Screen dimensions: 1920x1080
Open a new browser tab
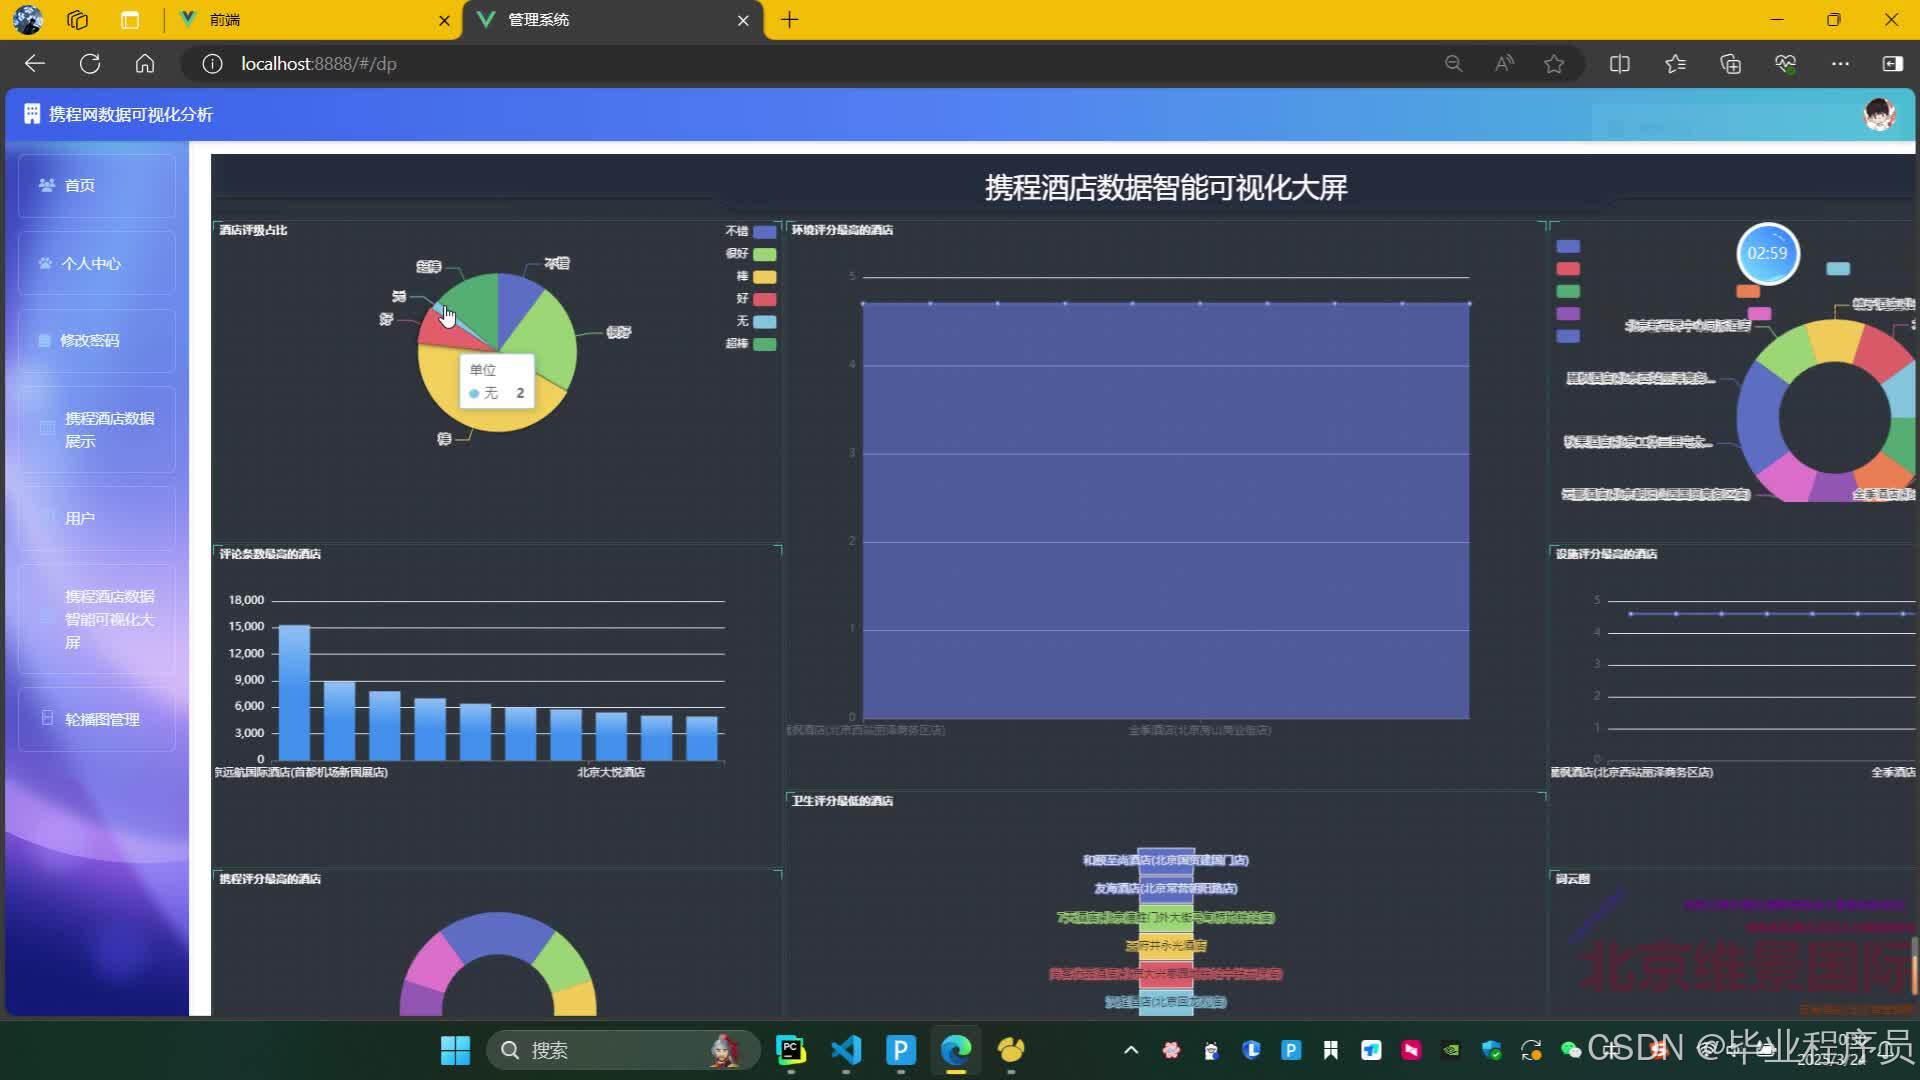tap(790, 20)
